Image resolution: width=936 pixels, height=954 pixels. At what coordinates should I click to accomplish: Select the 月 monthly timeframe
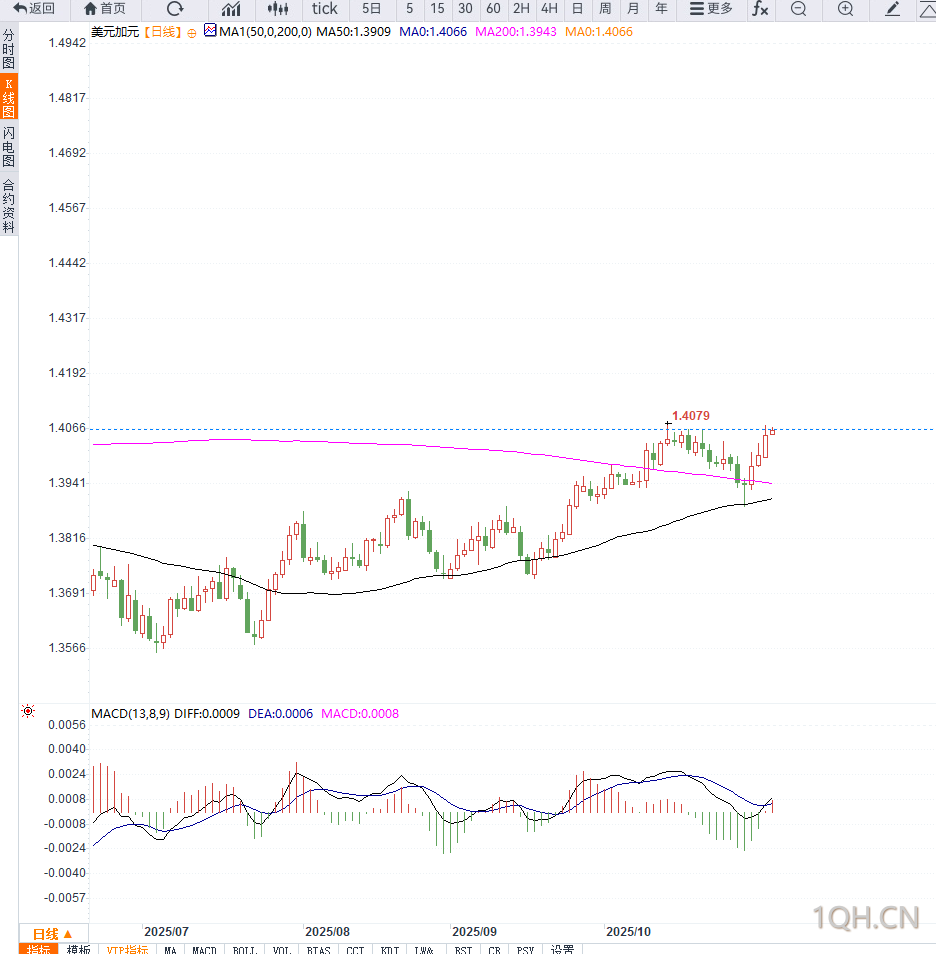633,9
